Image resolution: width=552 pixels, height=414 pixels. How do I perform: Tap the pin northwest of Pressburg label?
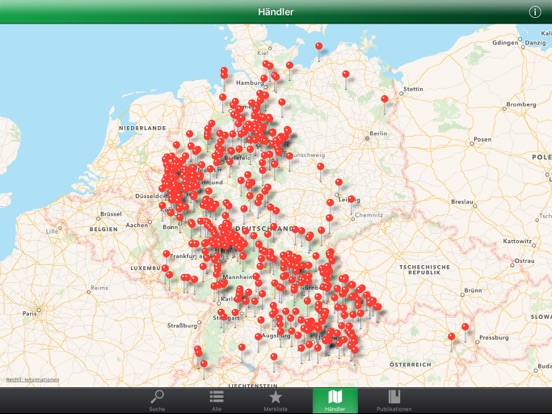465,327
